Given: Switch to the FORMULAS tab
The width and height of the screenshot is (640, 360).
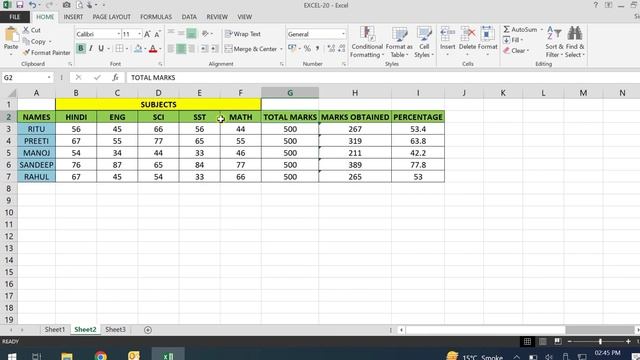Looking at the screenshot, I should coord(156,17).
